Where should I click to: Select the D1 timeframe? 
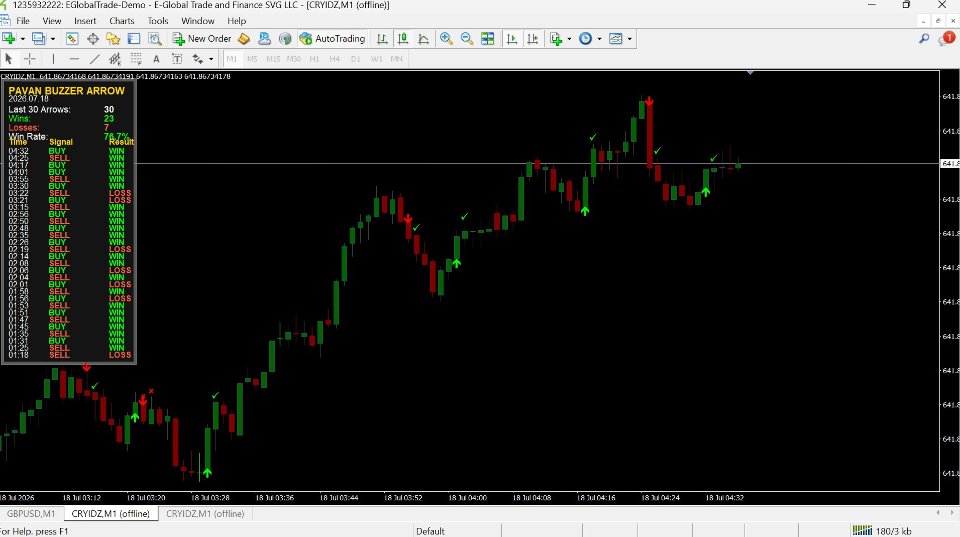pyautogui.click(x=356, y=59)
